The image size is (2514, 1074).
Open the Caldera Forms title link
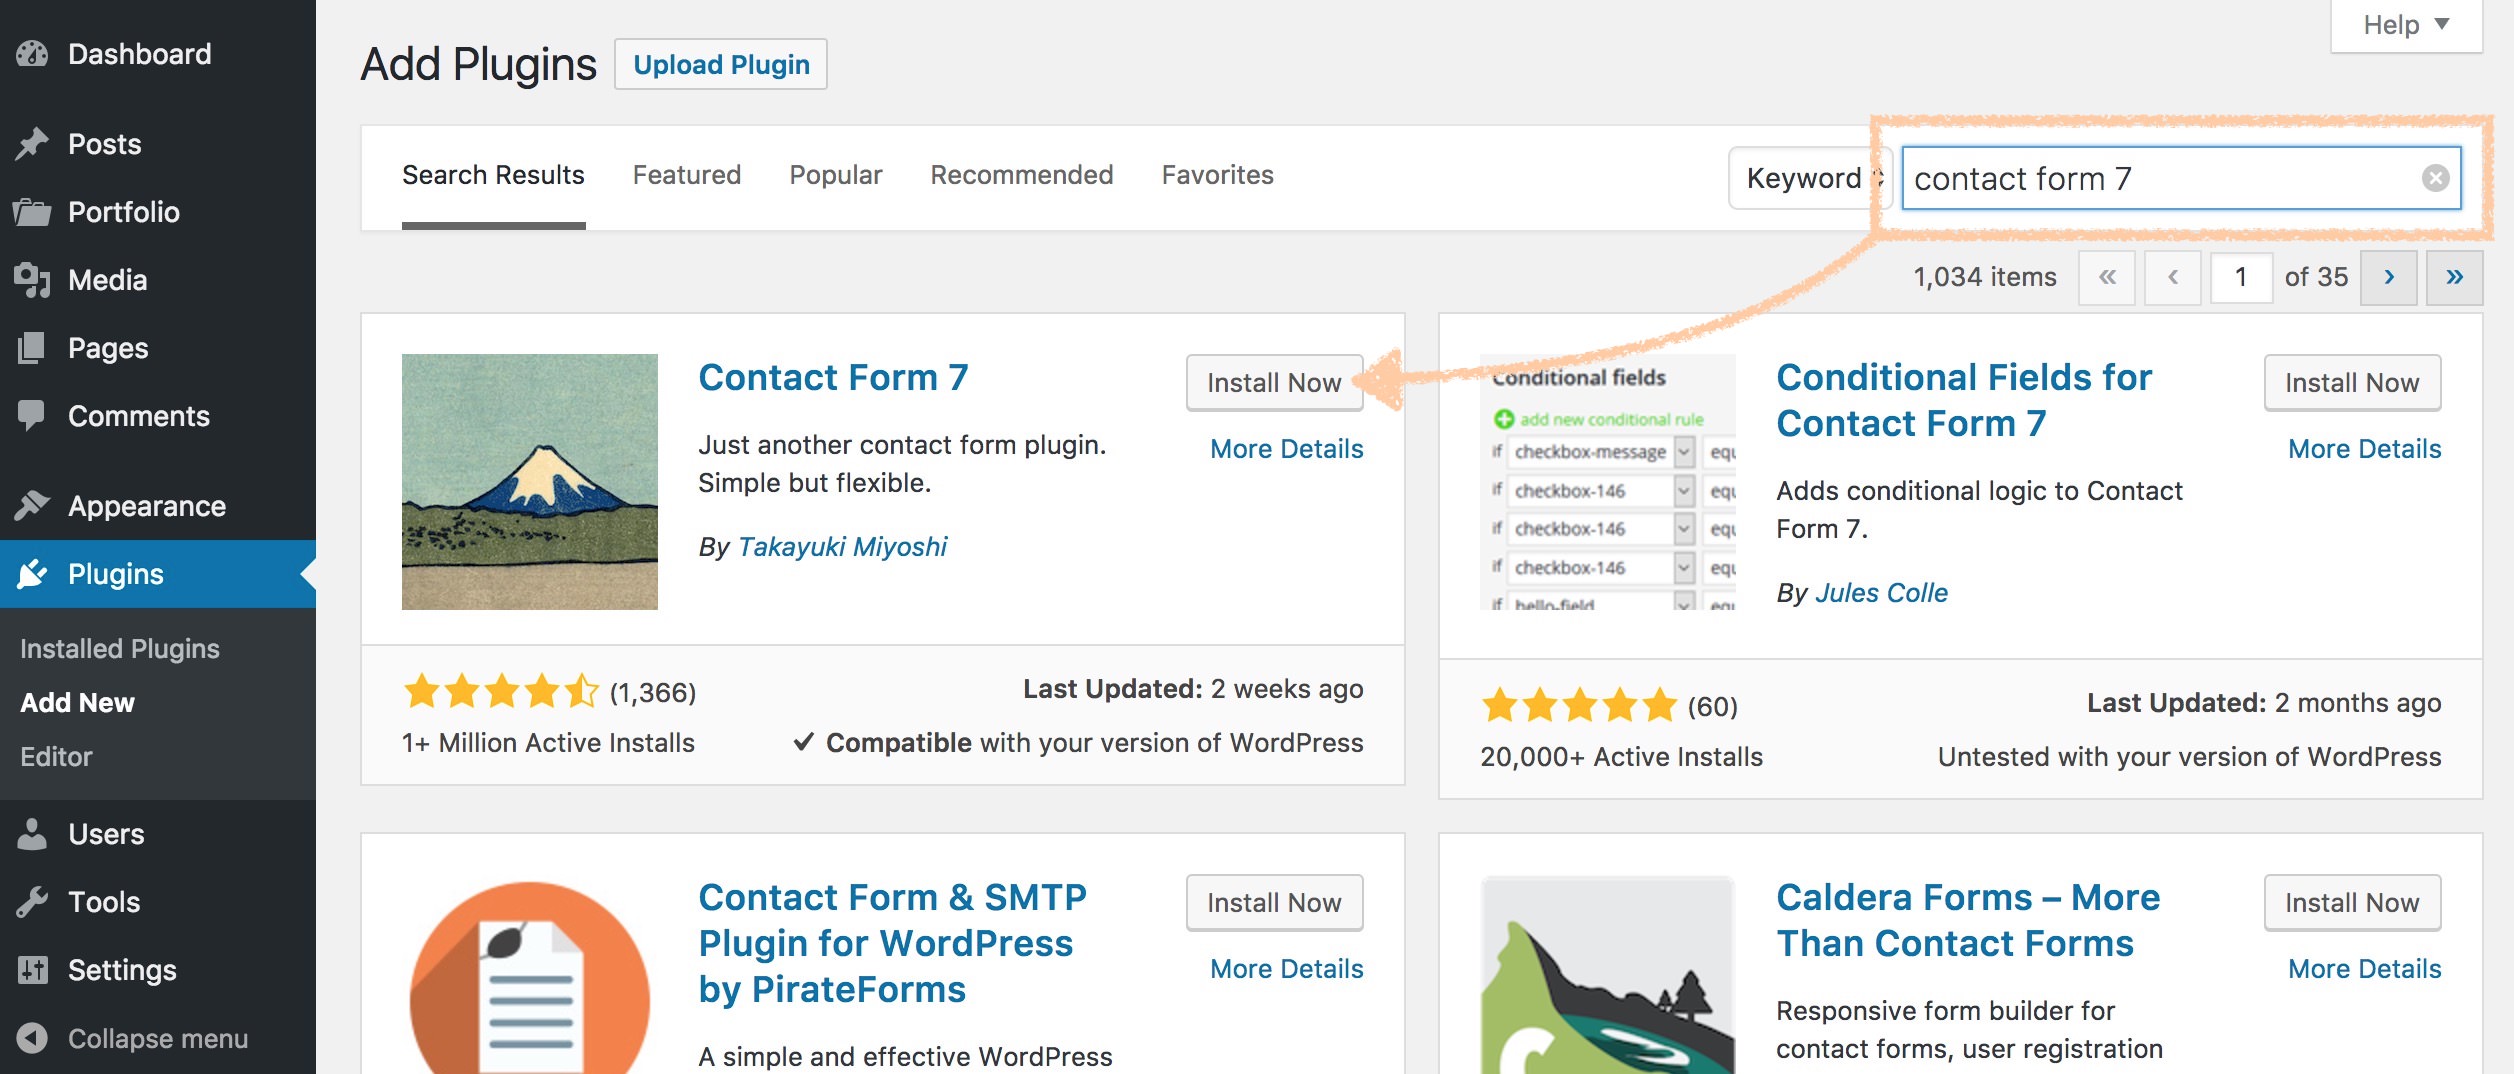pyautogui.click(x=1968, y=920)
